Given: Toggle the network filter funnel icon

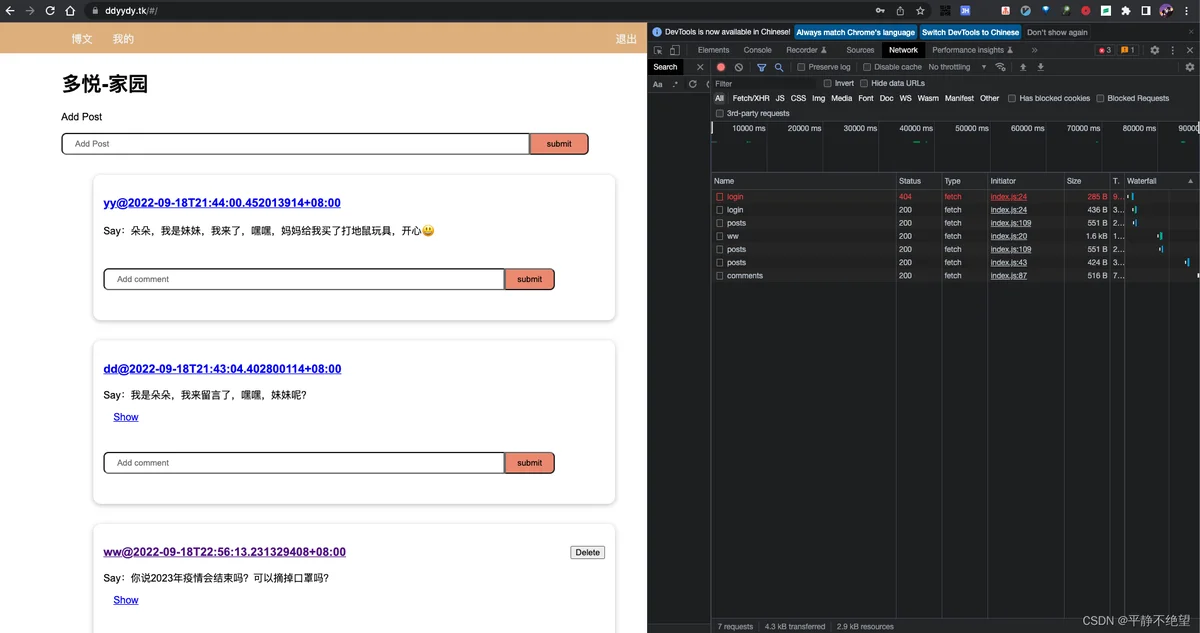Looking at the screenshot, I should click(761, 67).
